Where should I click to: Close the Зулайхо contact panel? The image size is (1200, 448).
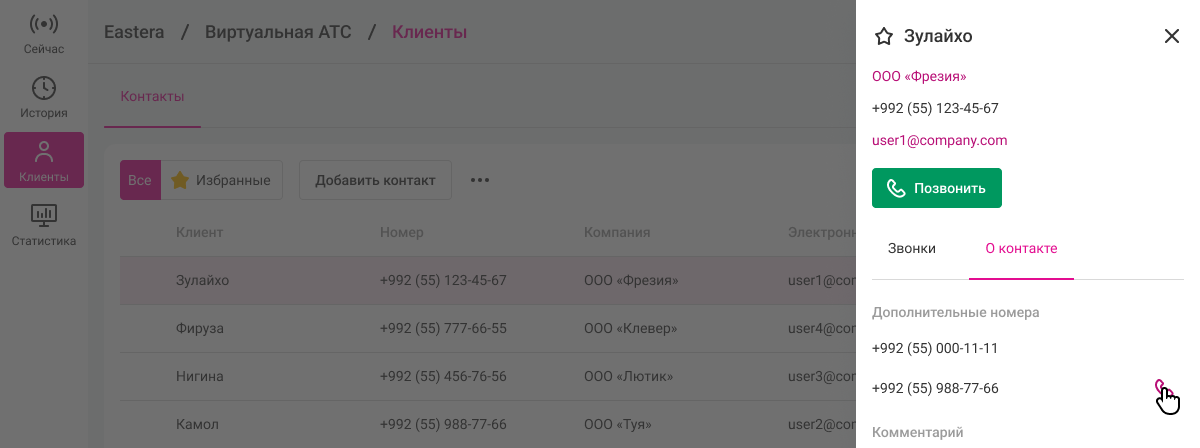[1172, 37]
